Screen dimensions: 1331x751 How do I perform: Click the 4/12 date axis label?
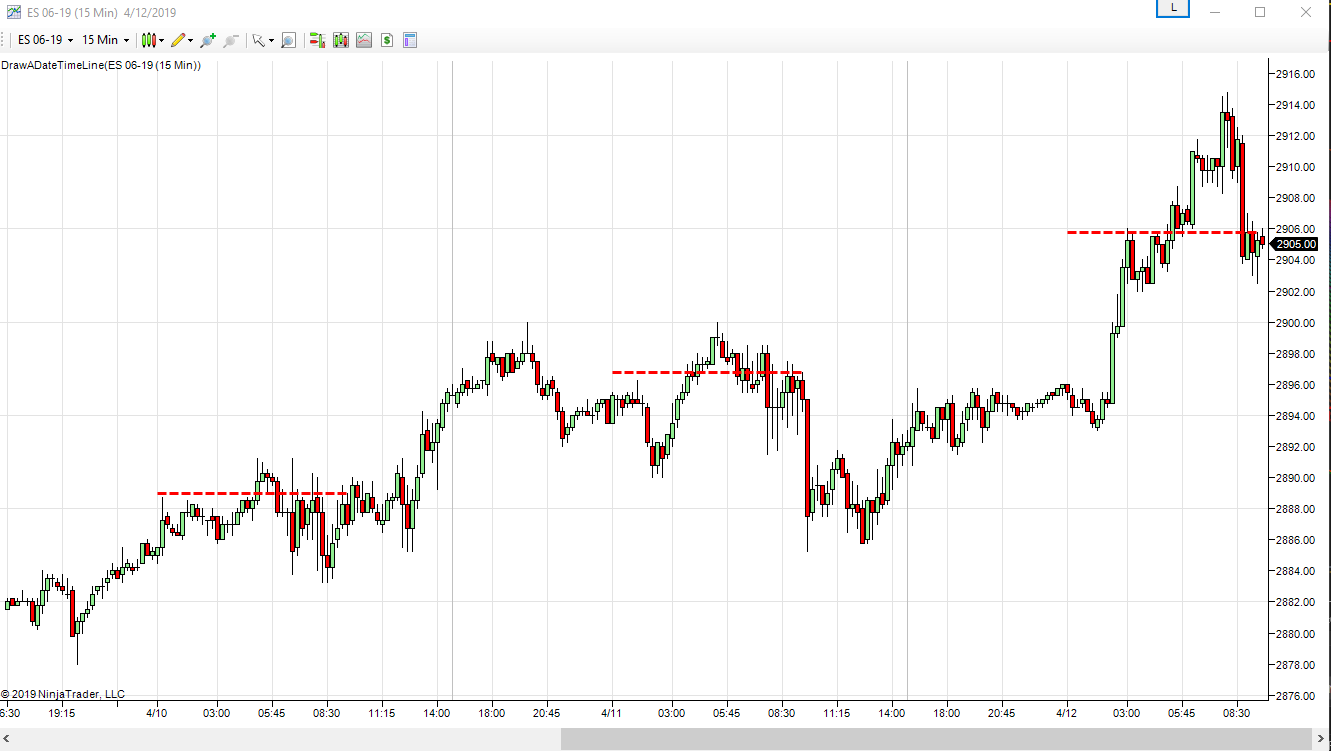(1067, 714)
